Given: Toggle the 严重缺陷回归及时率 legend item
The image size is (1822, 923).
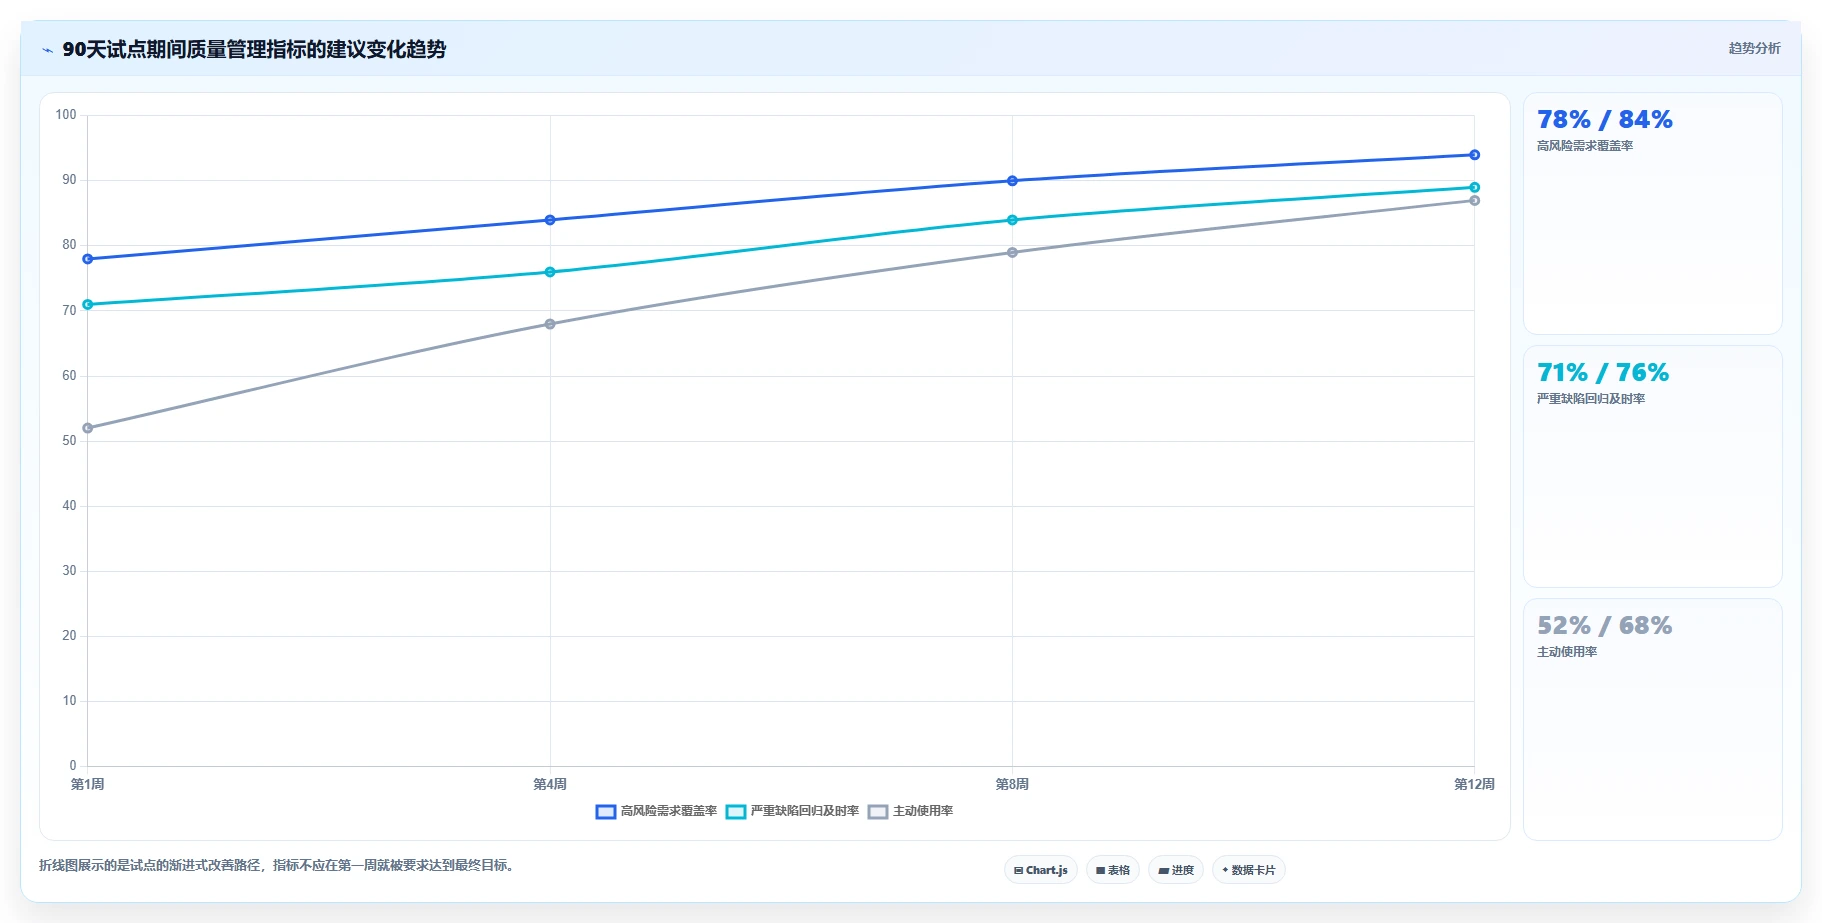Looking at the screenshot, I should pyautogui.click(x=792, y=811).
